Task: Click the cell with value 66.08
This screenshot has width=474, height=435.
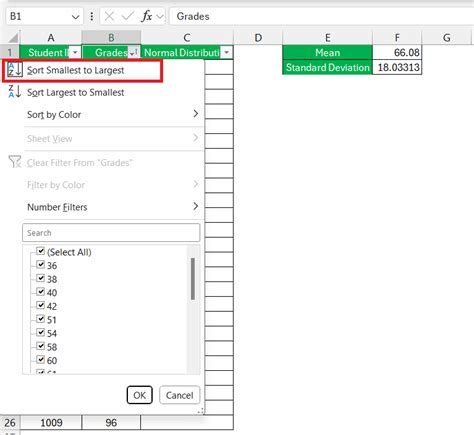Action: [397, 52]
